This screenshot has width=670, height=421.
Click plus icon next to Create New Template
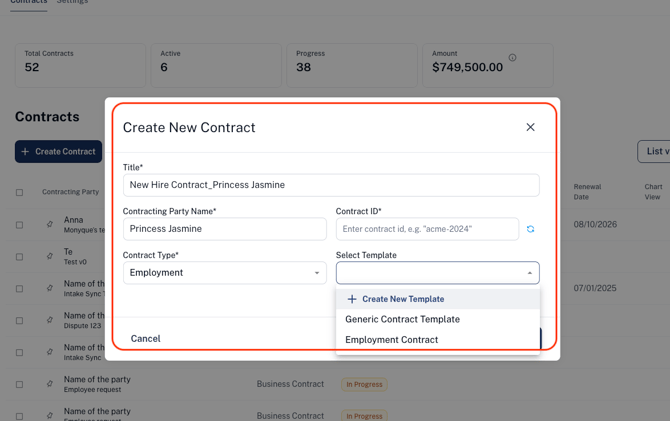[x=352, y=299]
